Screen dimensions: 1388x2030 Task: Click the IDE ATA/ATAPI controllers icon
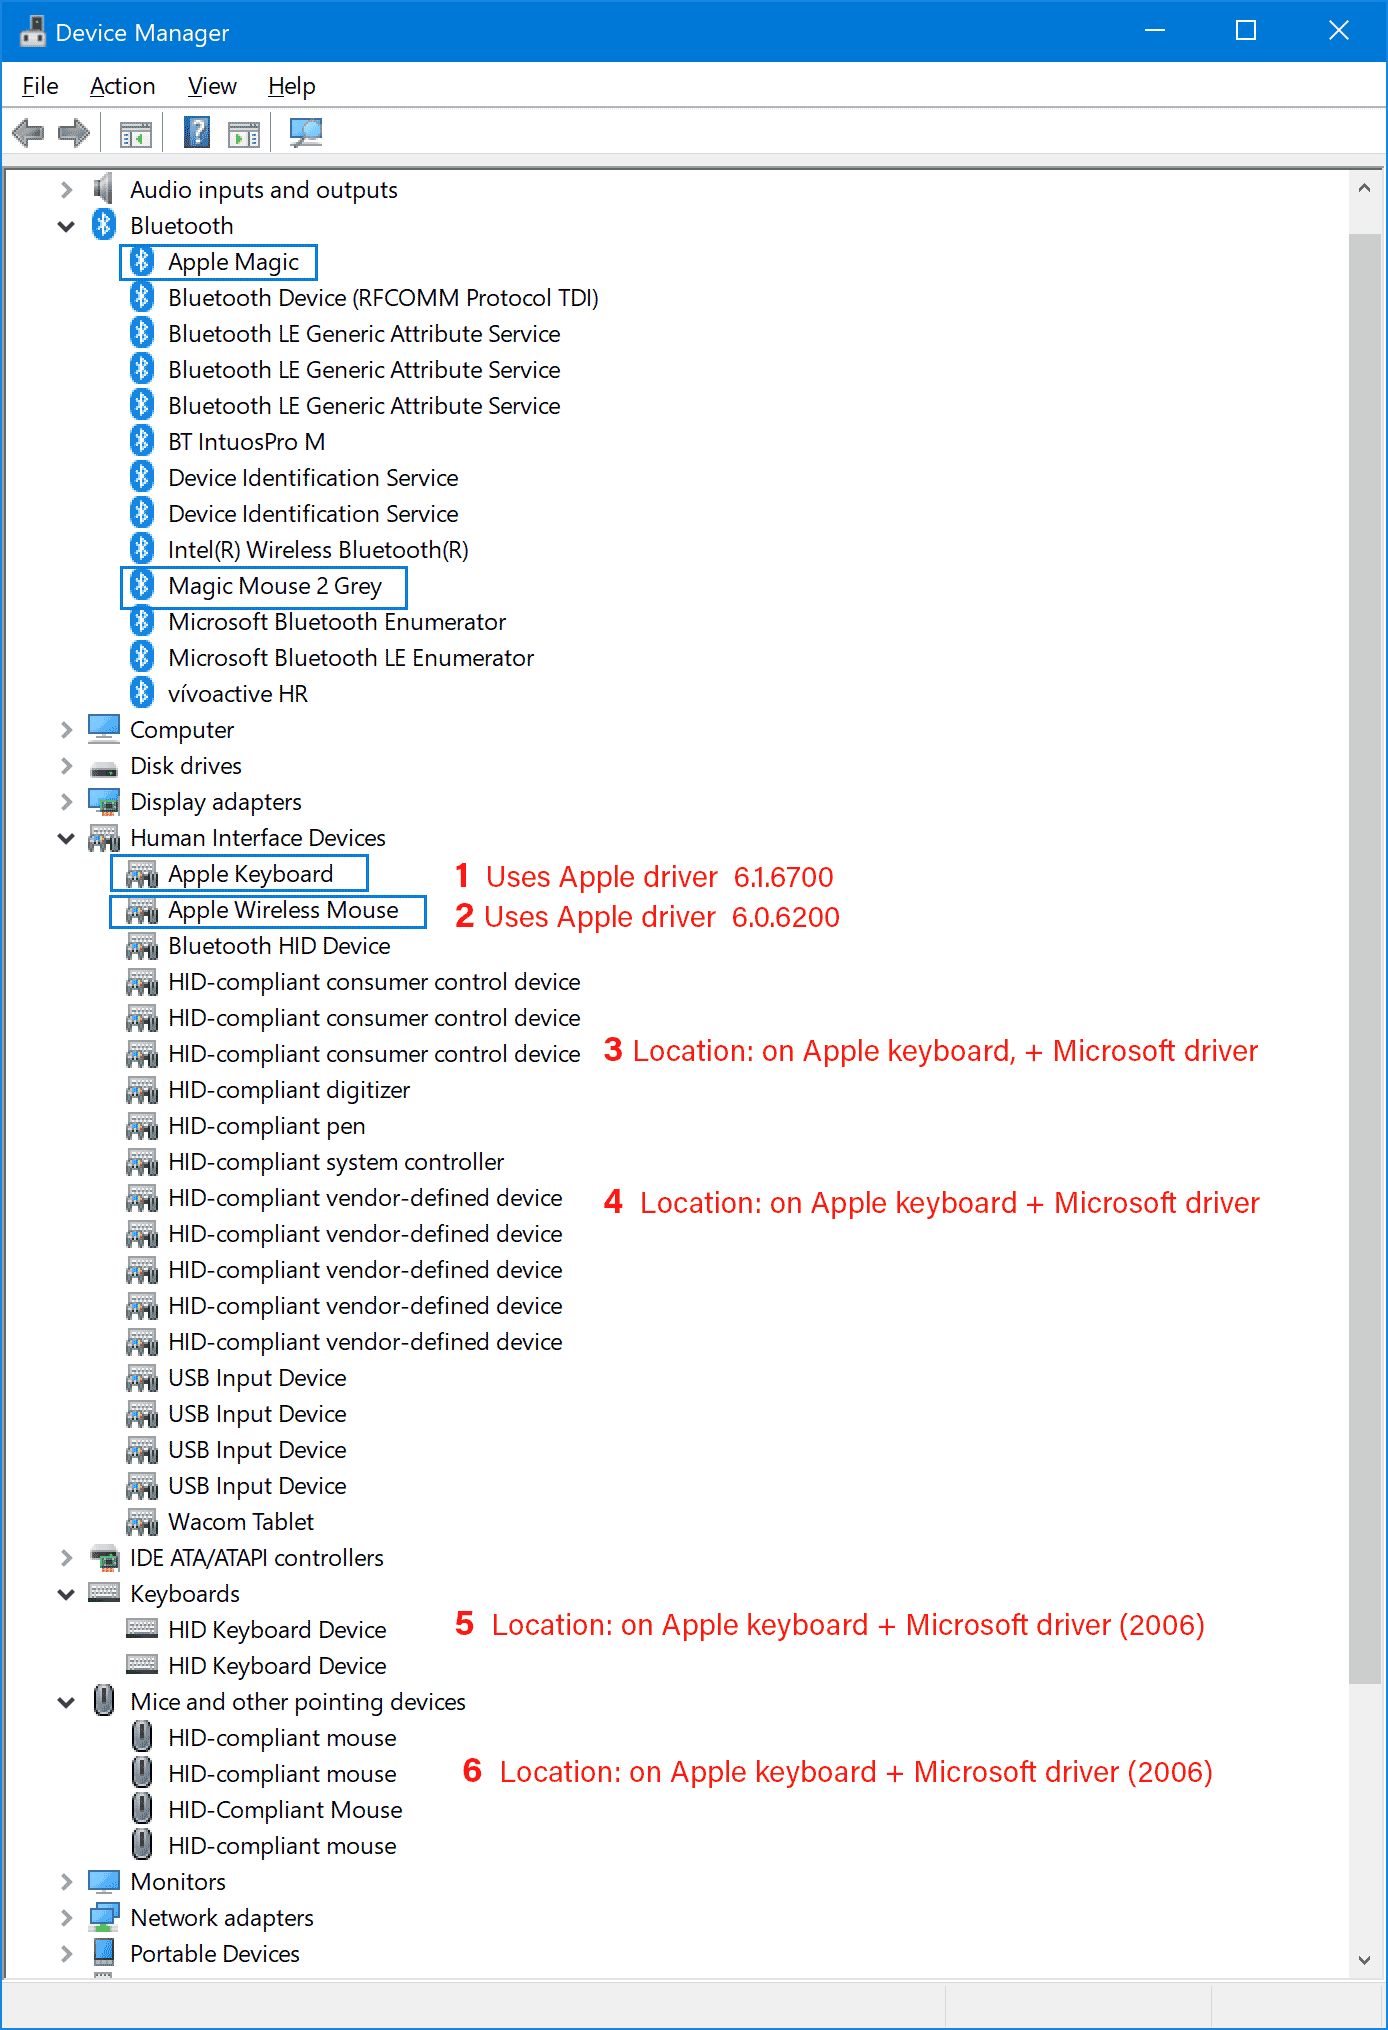tap(104, 1557)
